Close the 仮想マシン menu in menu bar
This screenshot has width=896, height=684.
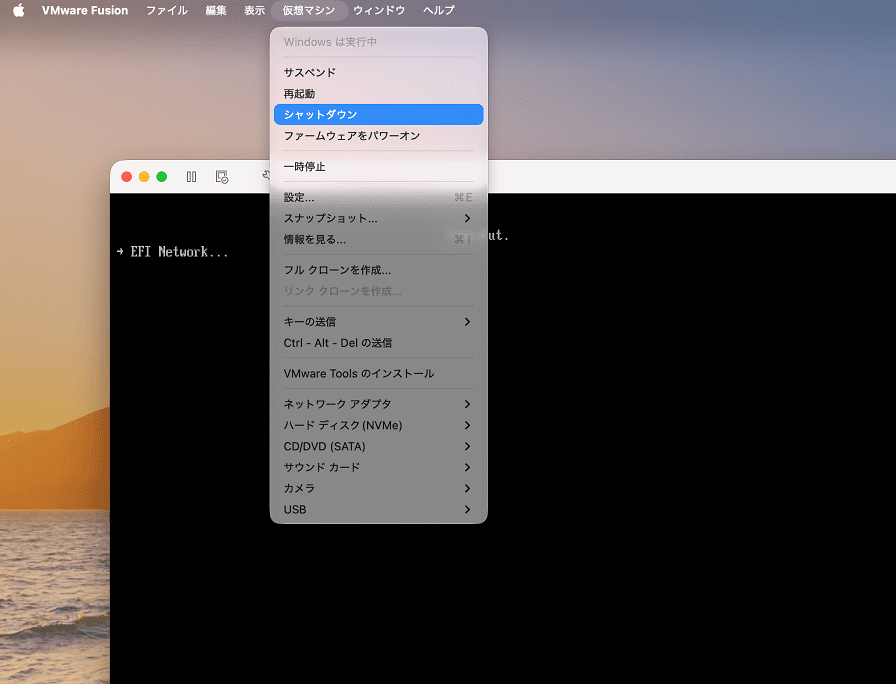click(x=309, y=10)
